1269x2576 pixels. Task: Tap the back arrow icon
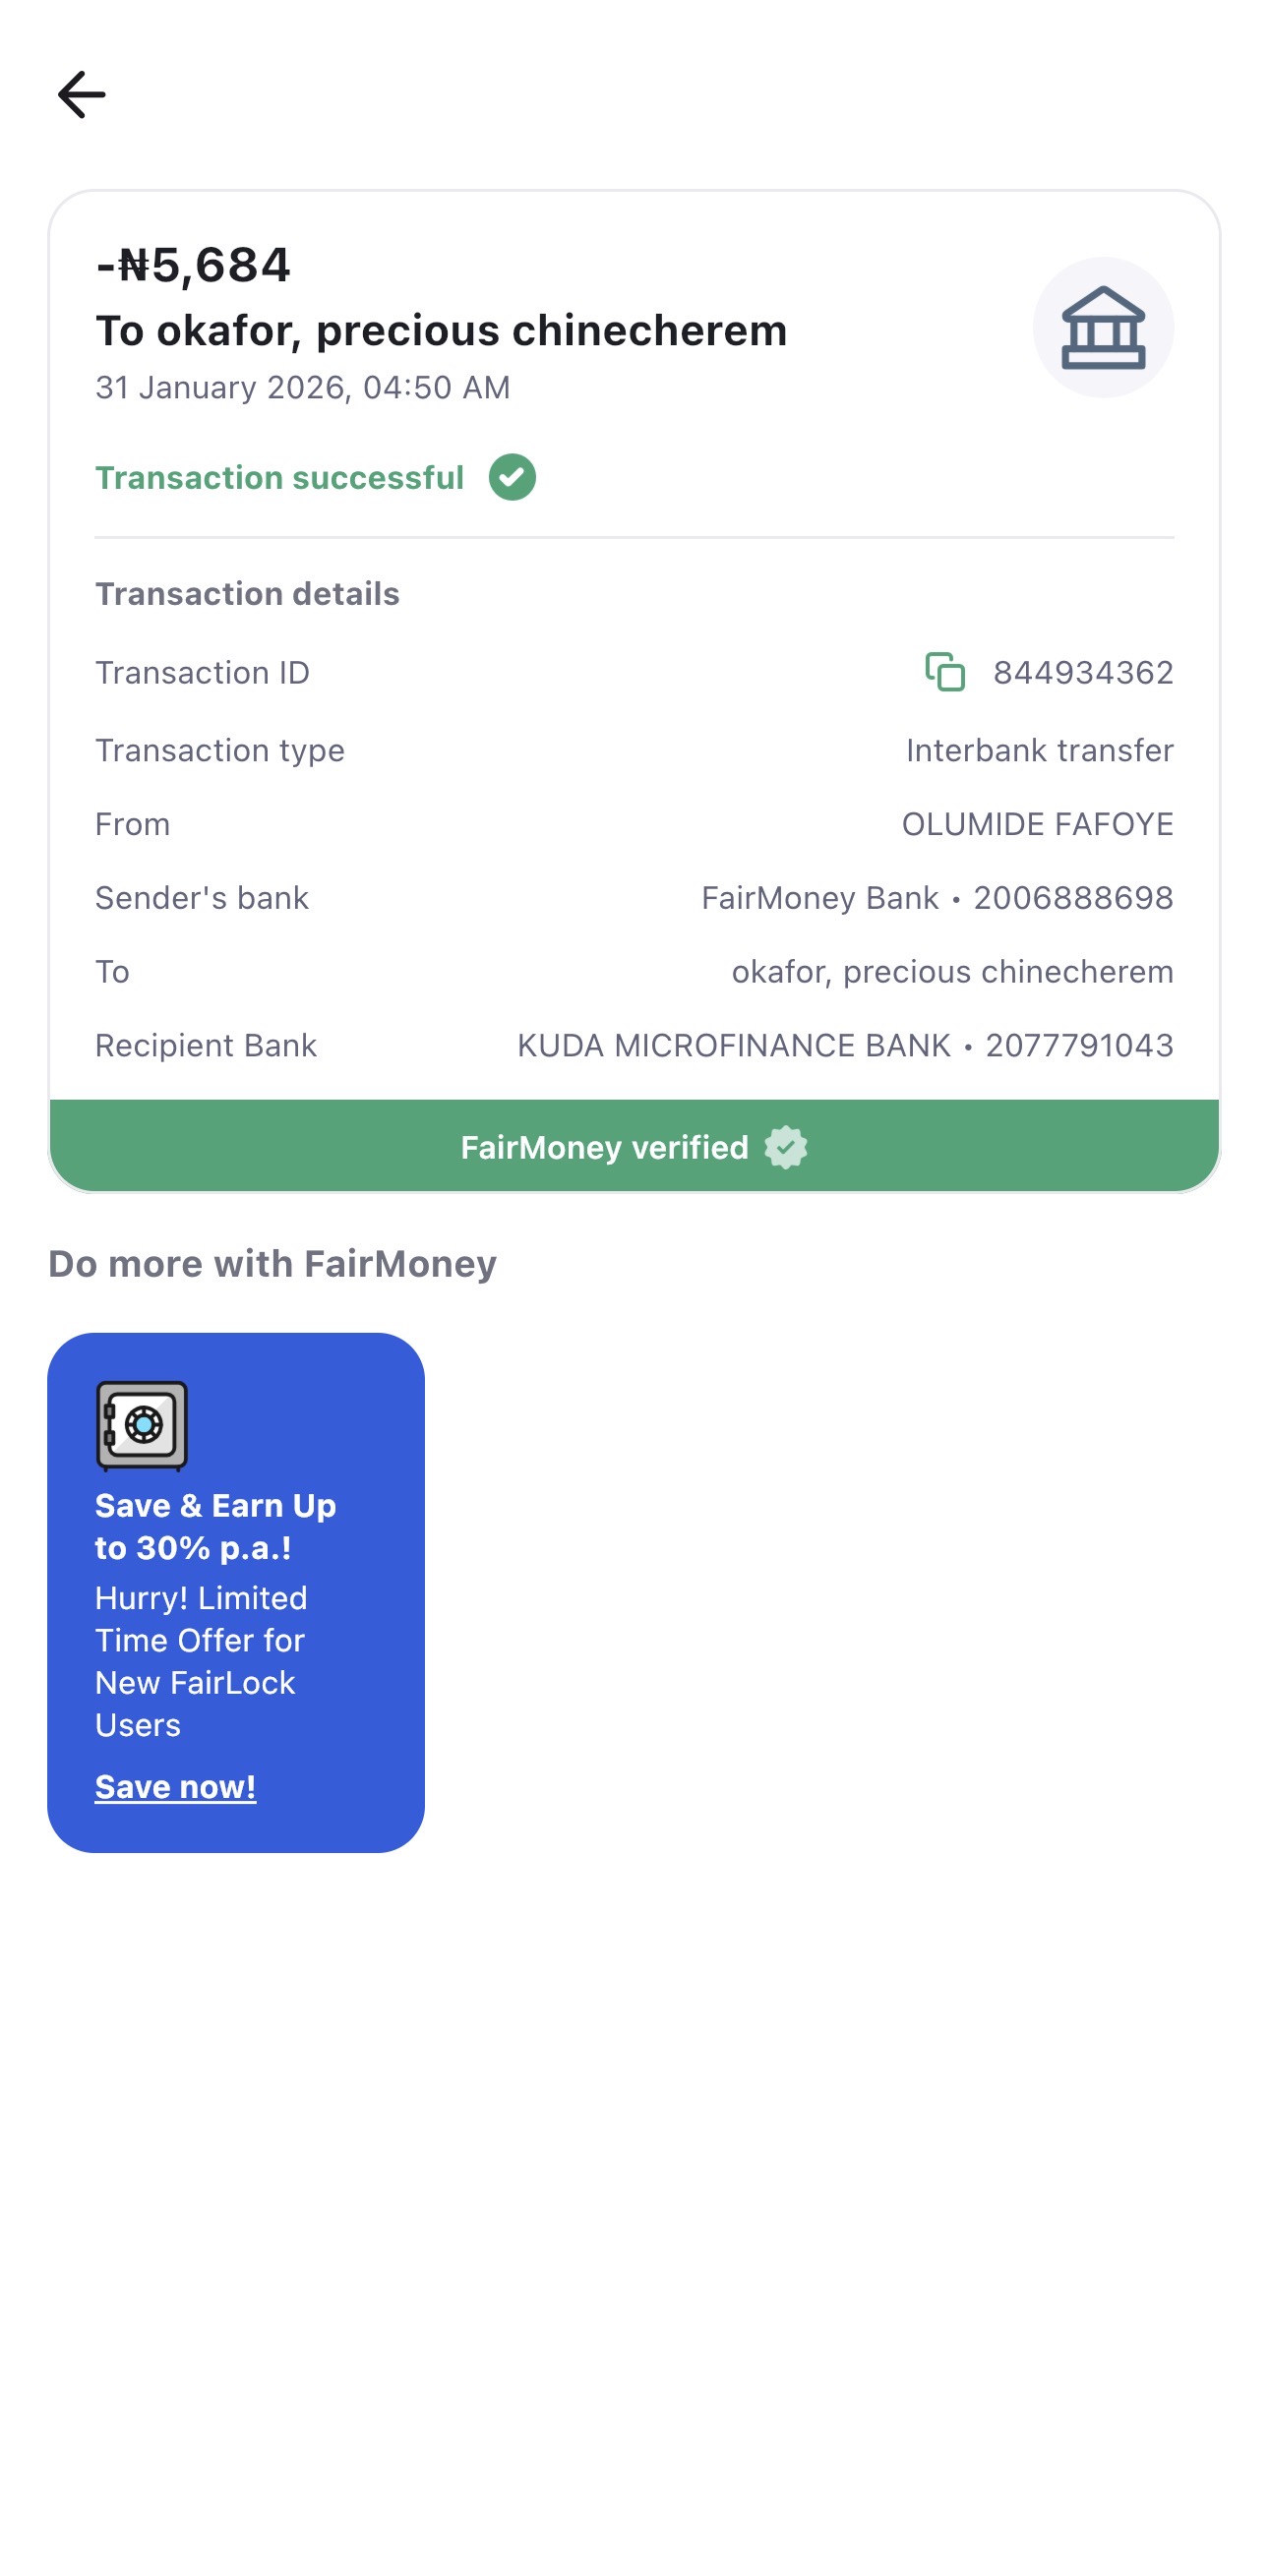point(81,95)
